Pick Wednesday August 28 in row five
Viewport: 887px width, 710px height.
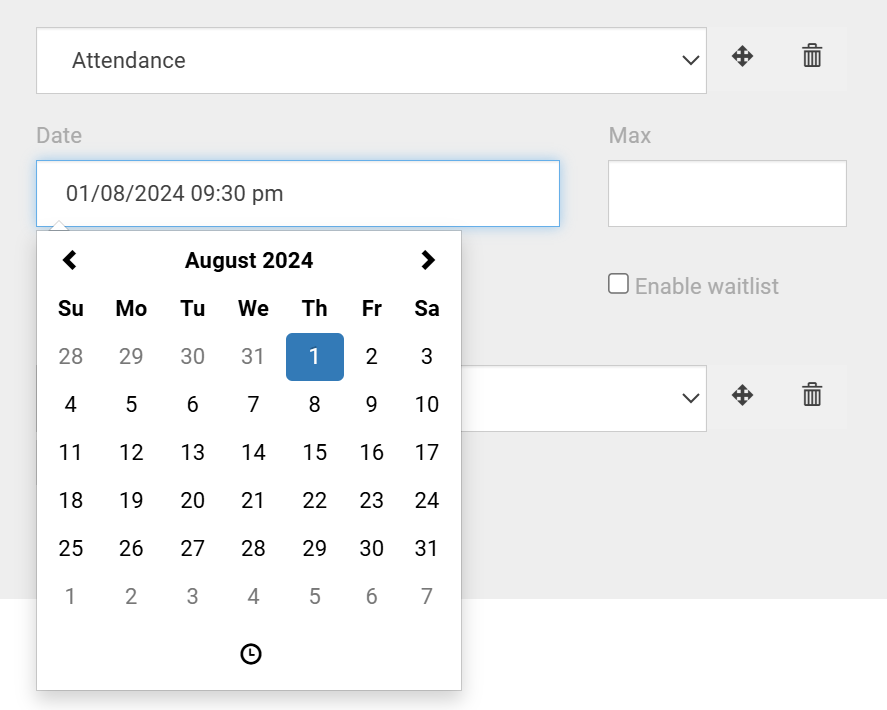[x=253, y=549]
